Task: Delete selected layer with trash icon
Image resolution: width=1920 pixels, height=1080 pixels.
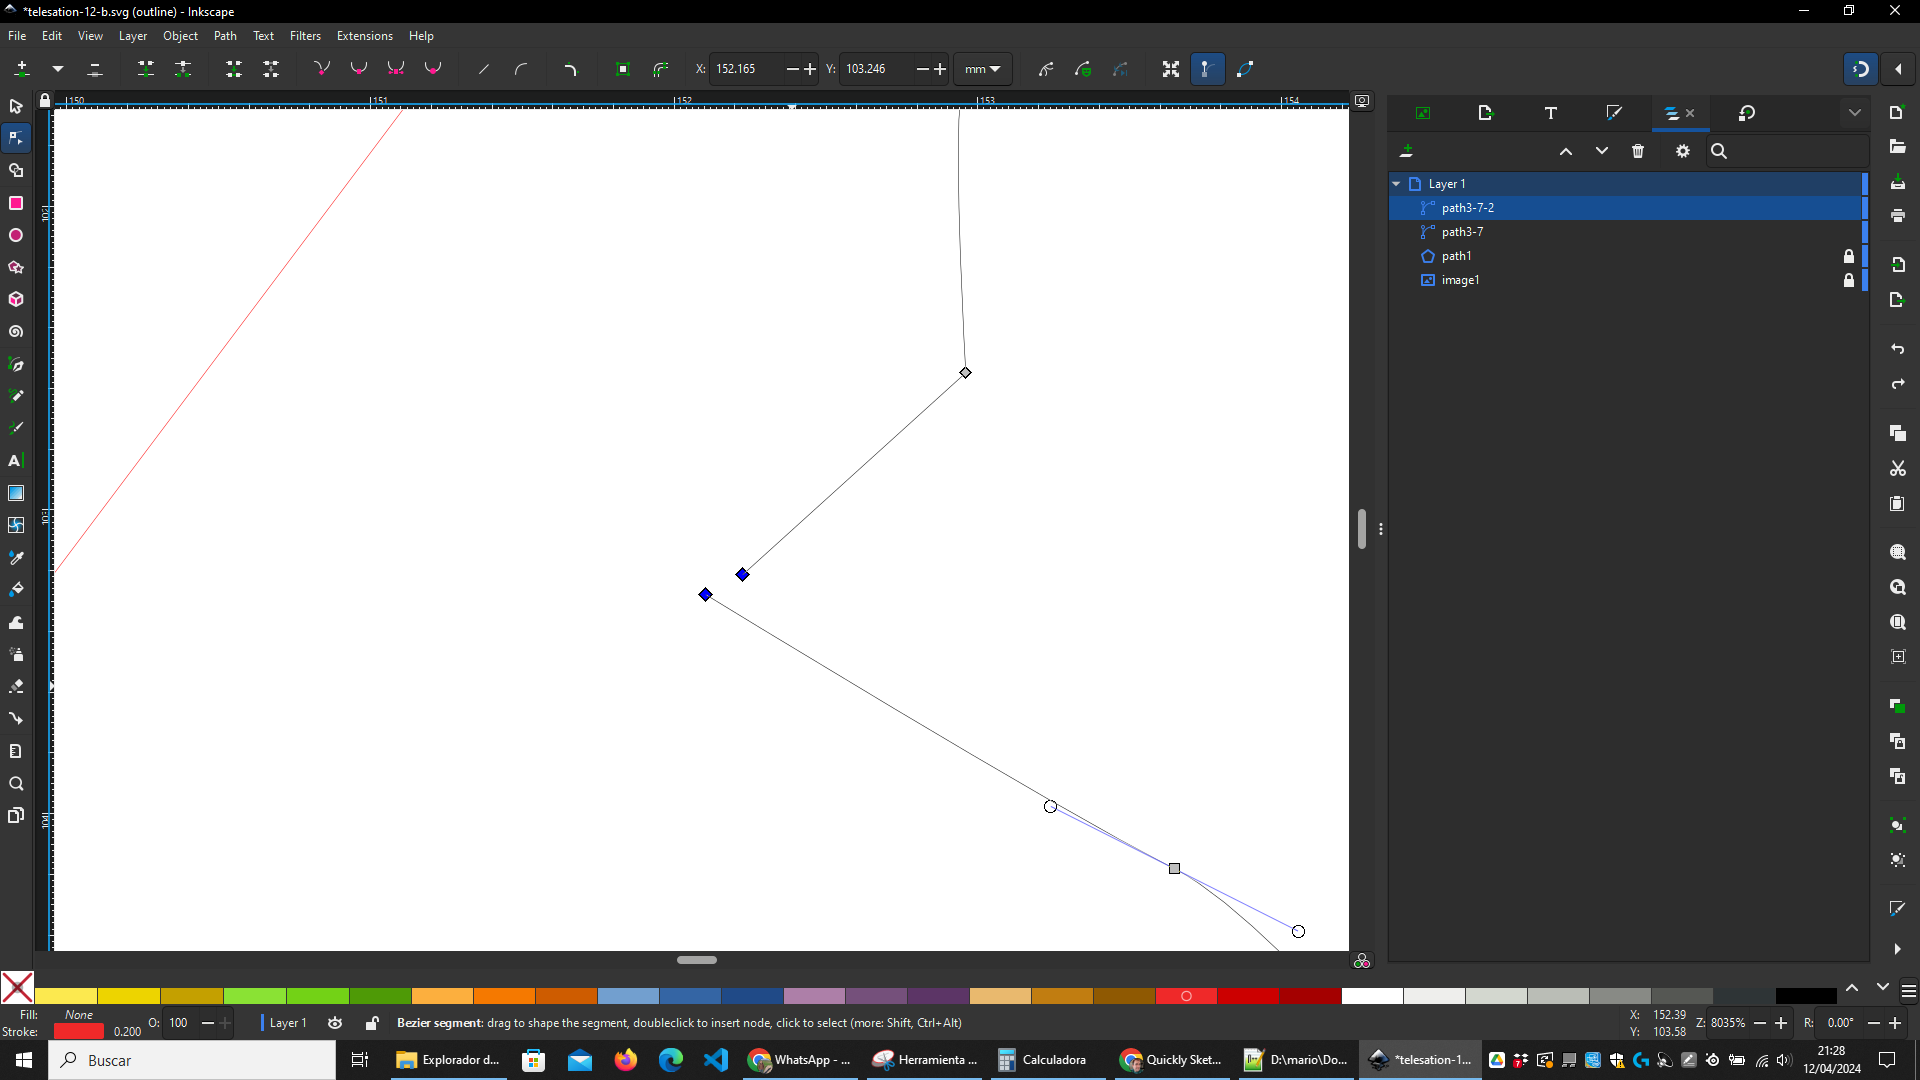Action: 1638,151
